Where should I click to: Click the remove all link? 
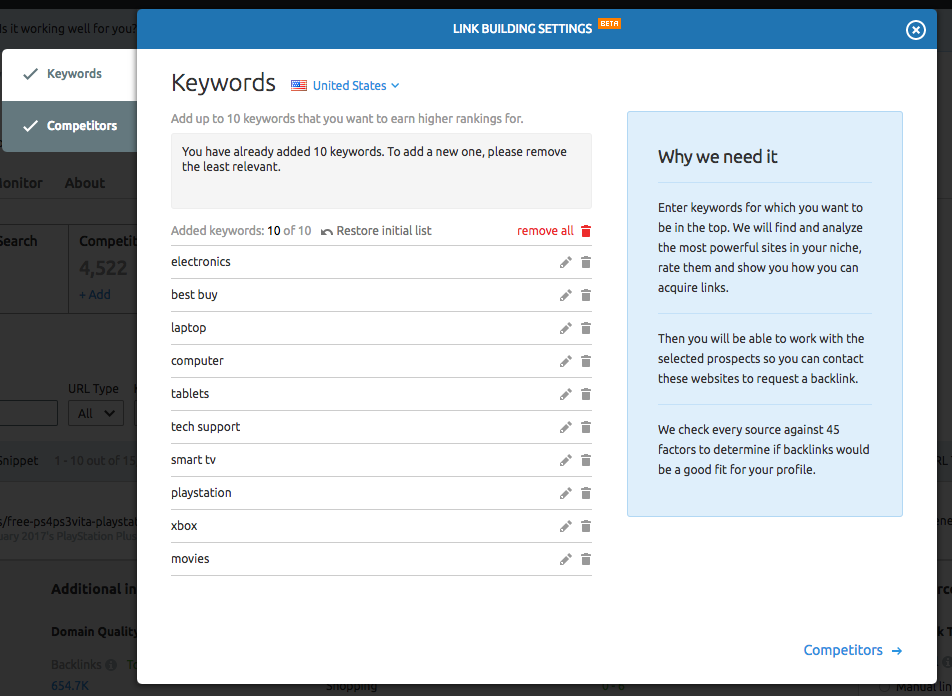pyautogui.click(x=545, y=231)
